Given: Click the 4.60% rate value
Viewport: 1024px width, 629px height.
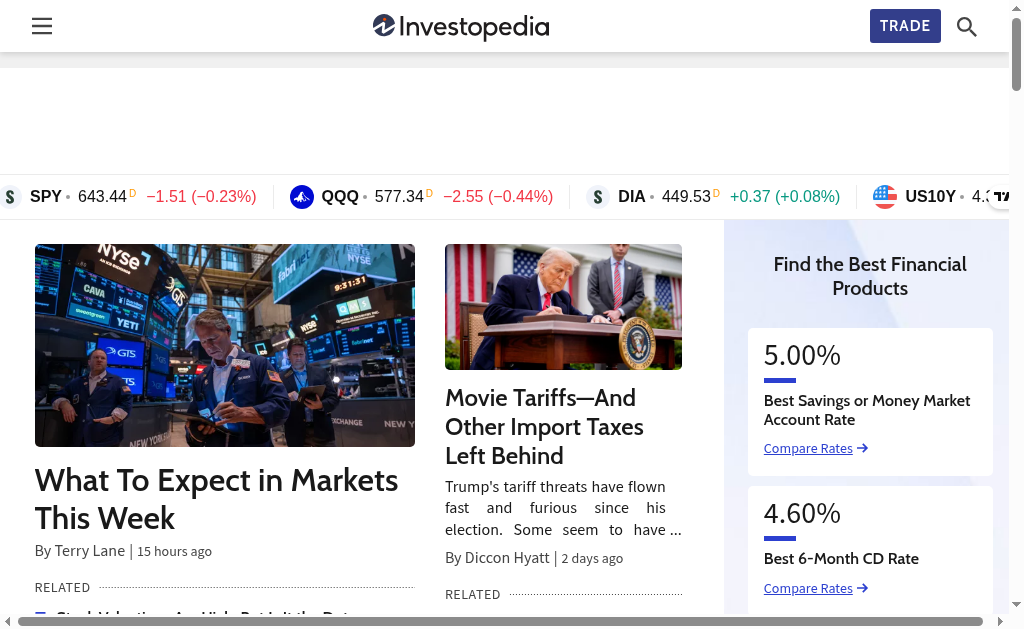Looking at the screenshot, I should click(802, 514).
